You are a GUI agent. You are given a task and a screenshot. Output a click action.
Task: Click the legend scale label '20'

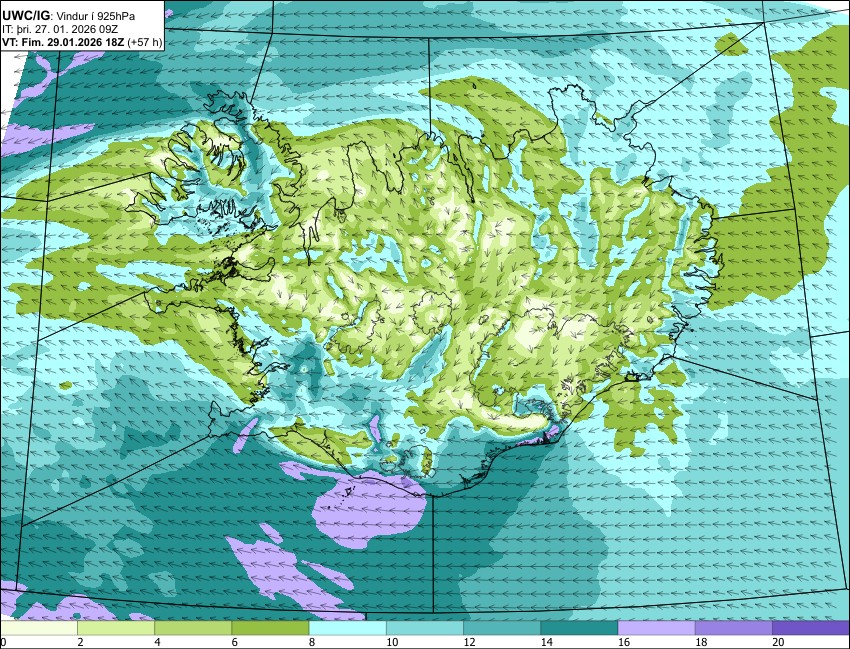tap(778, 642)
